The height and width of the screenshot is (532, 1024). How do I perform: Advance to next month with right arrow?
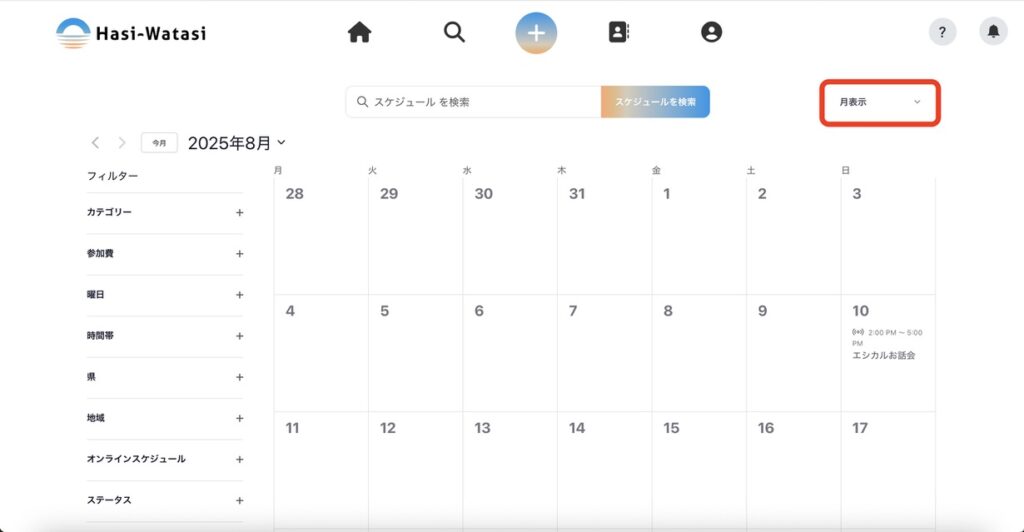(x=122, y=143)
